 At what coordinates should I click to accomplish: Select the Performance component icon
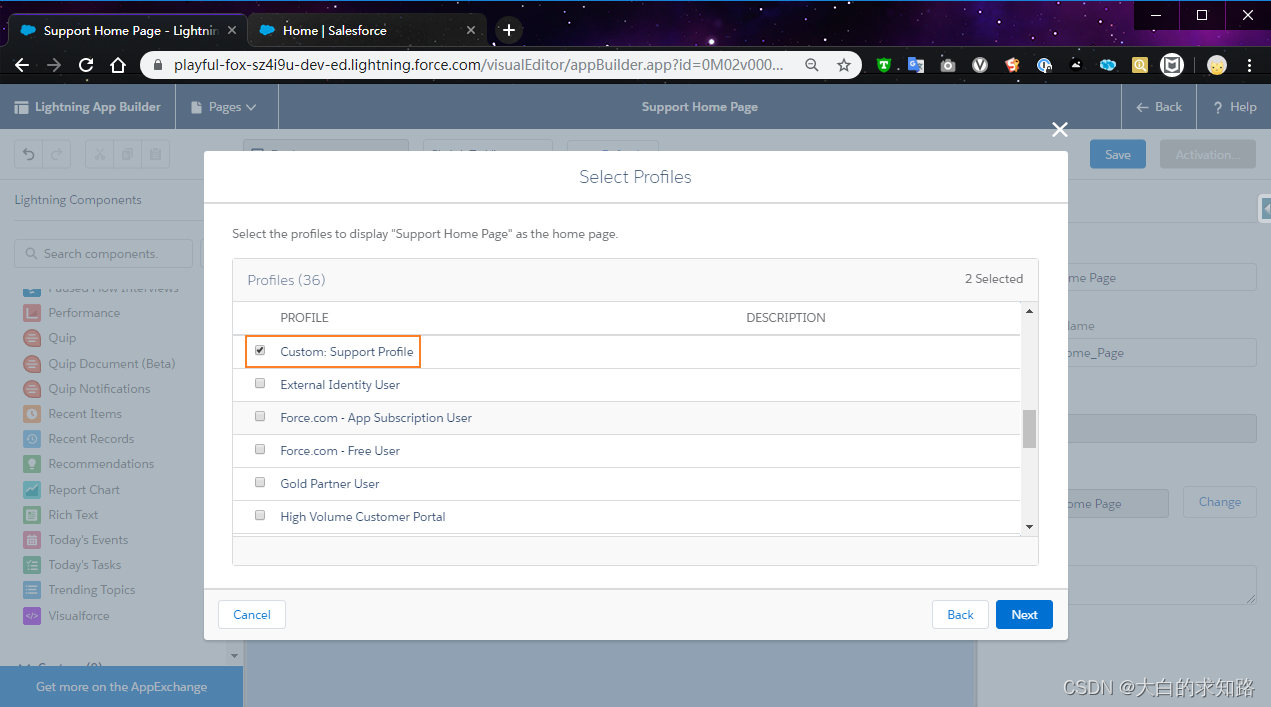[x=32, y=313]
